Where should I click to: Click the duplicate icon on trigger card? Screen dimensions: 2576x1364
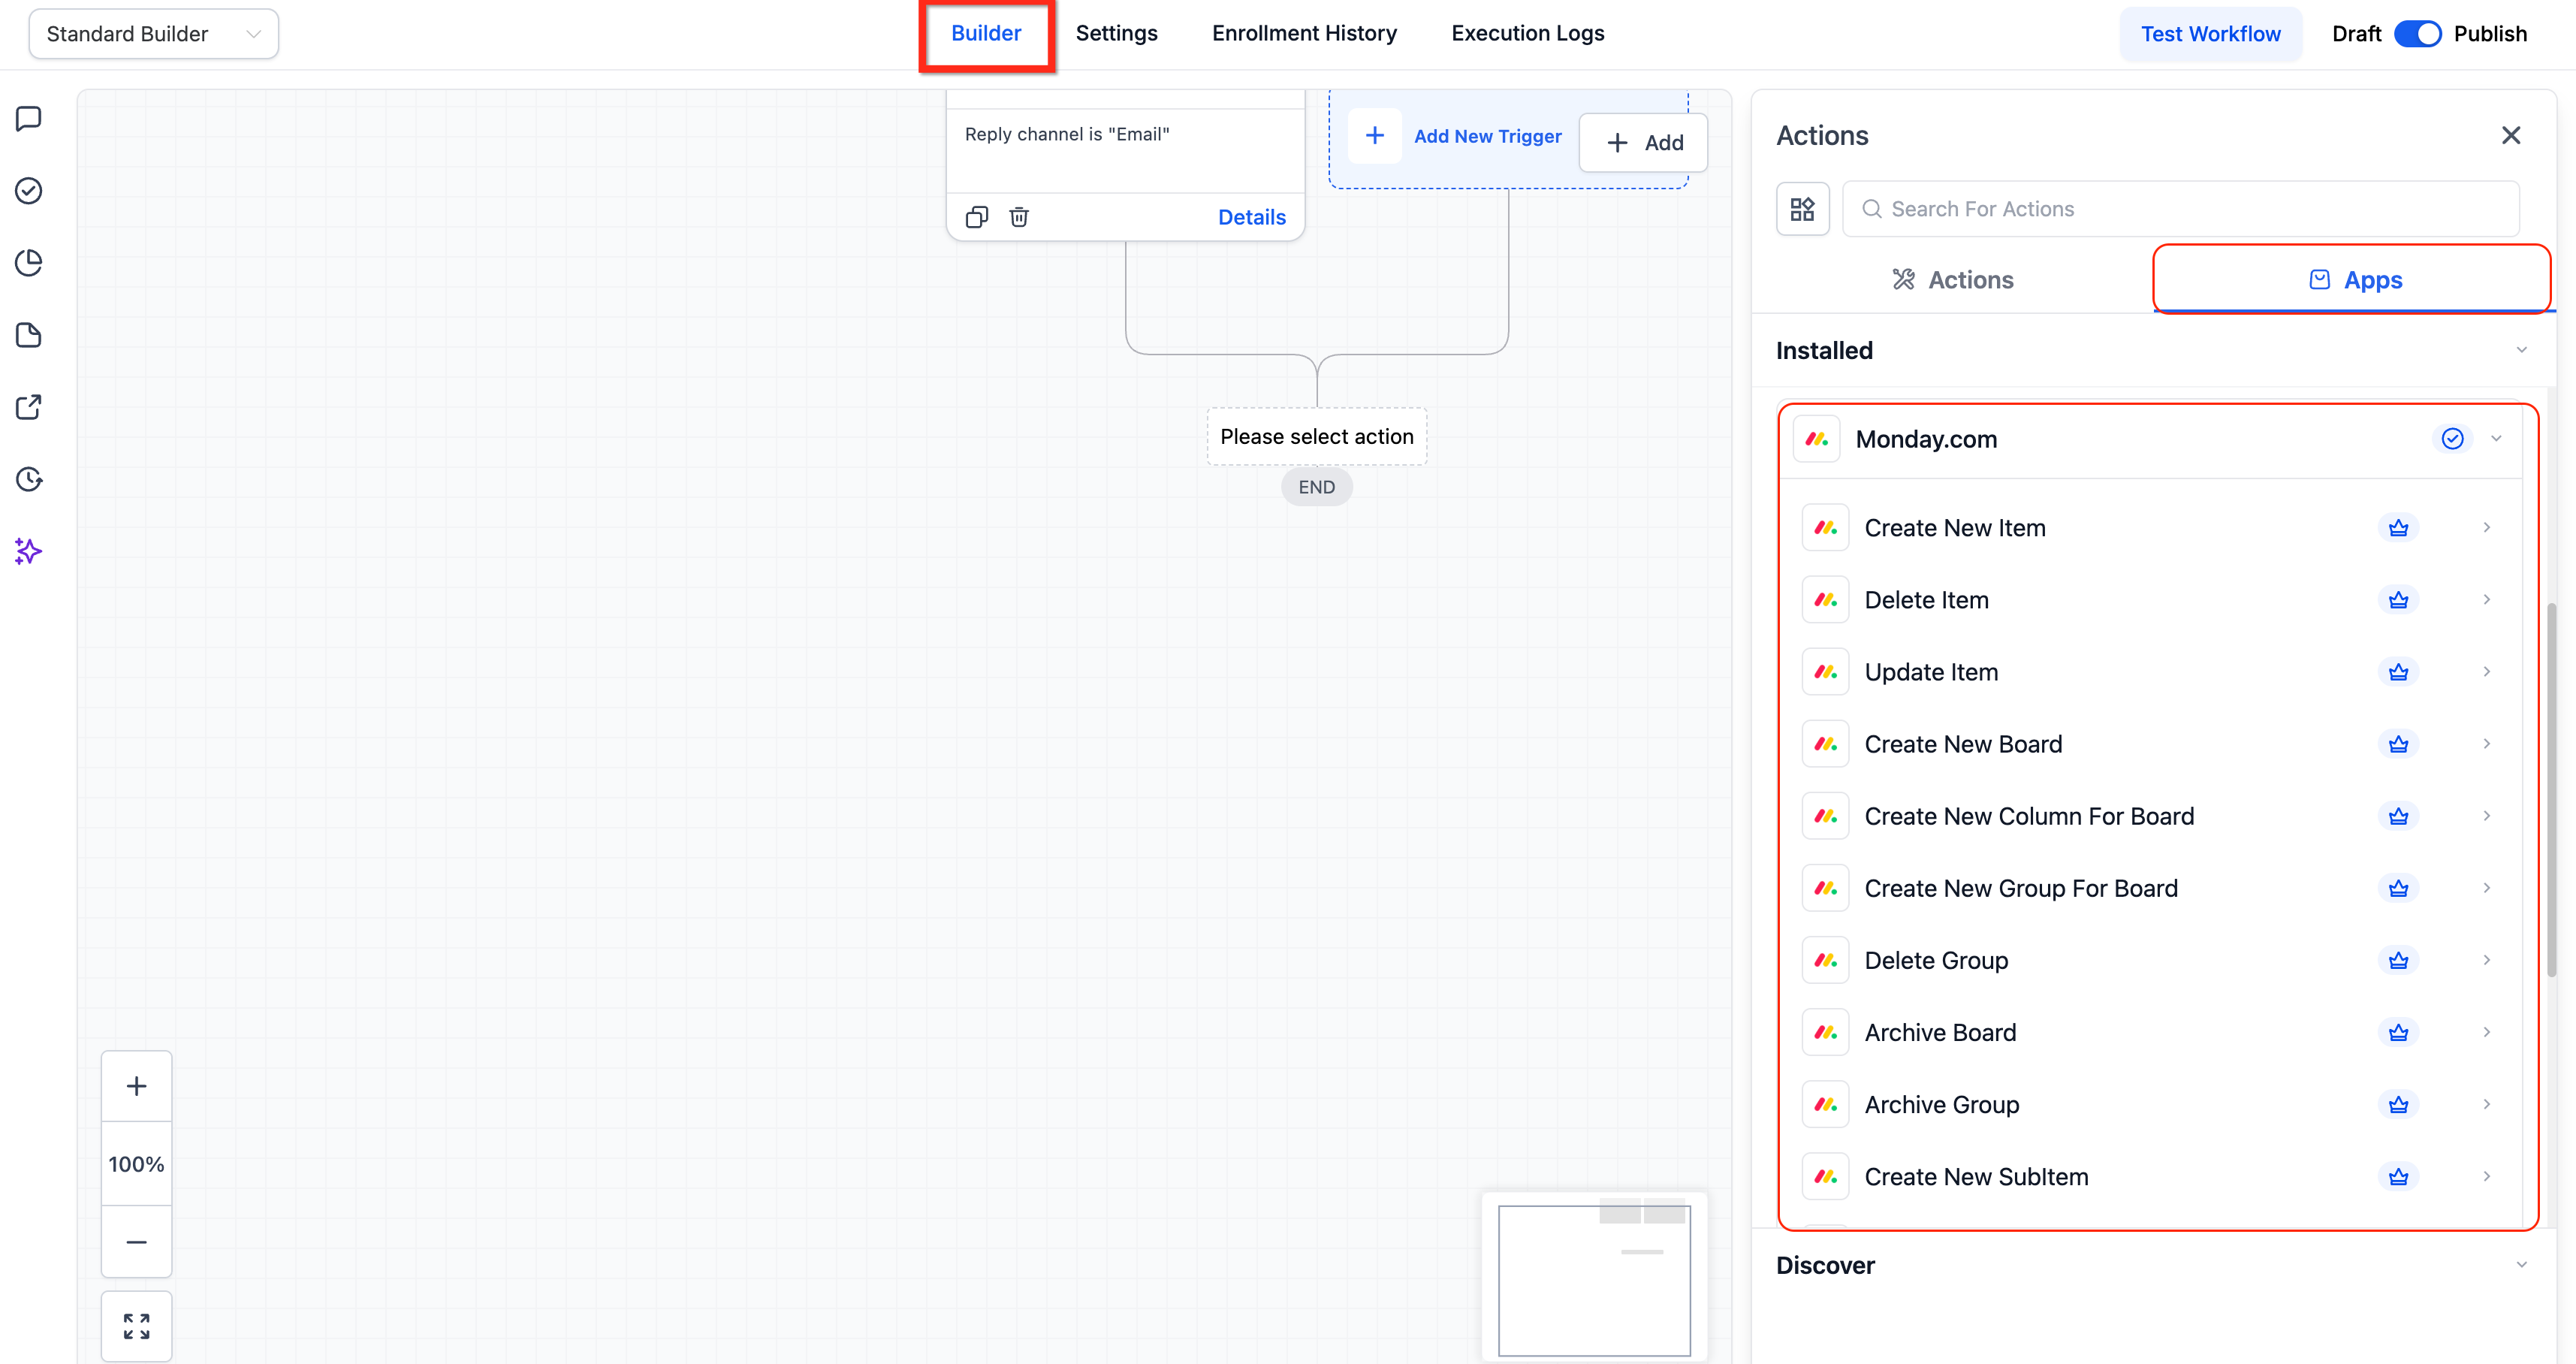977,217
